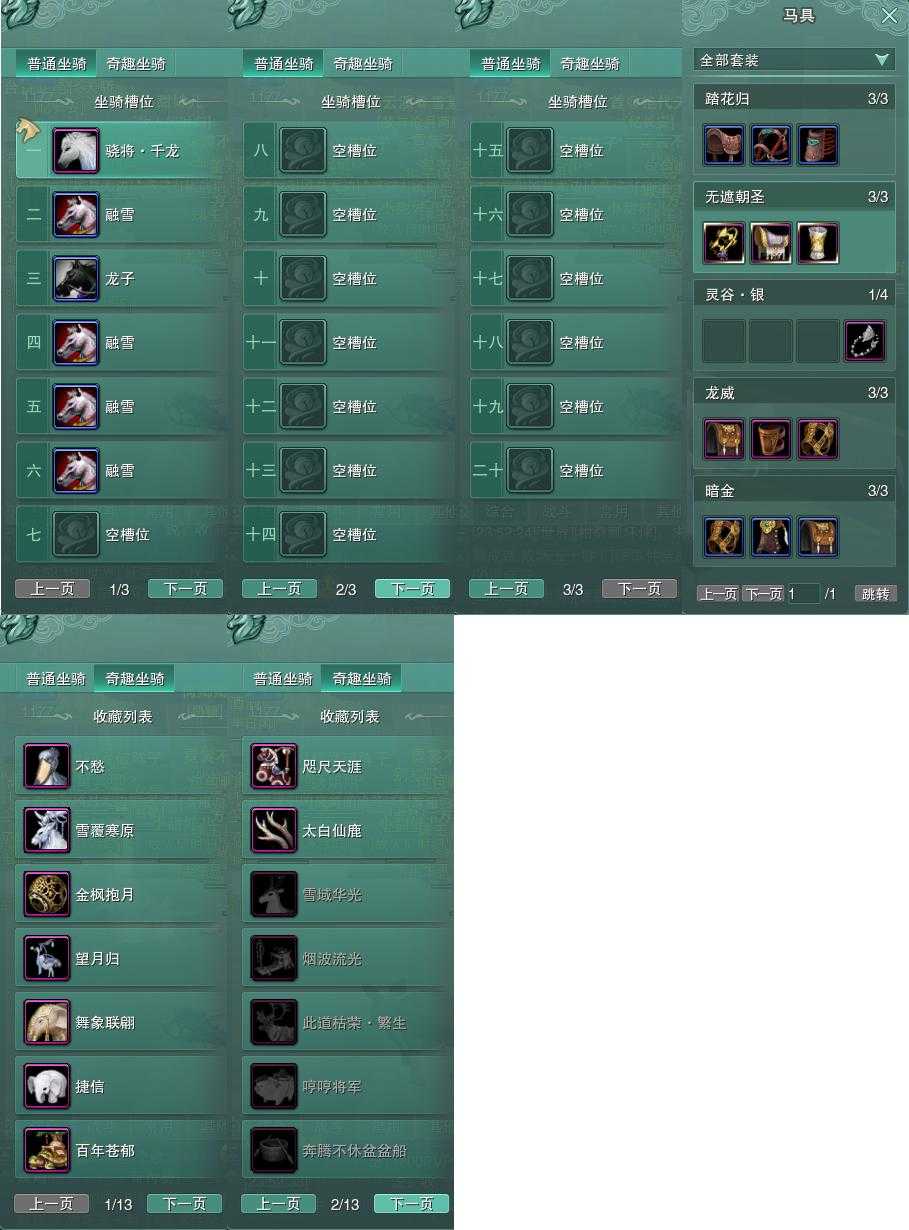Expand the 暗金 set header
The image size is (909, 1230).
click(794, 491)
